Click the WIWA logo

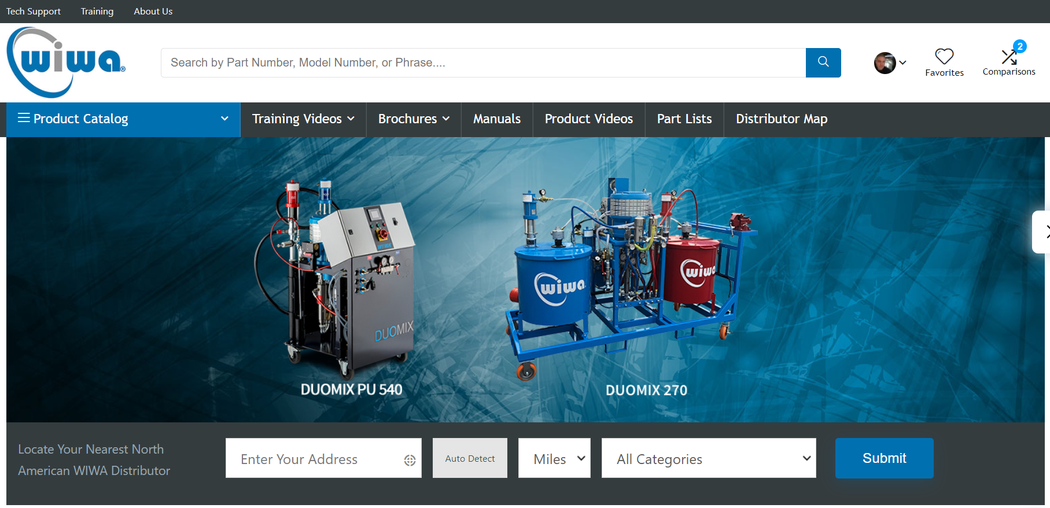click(66, 62)
